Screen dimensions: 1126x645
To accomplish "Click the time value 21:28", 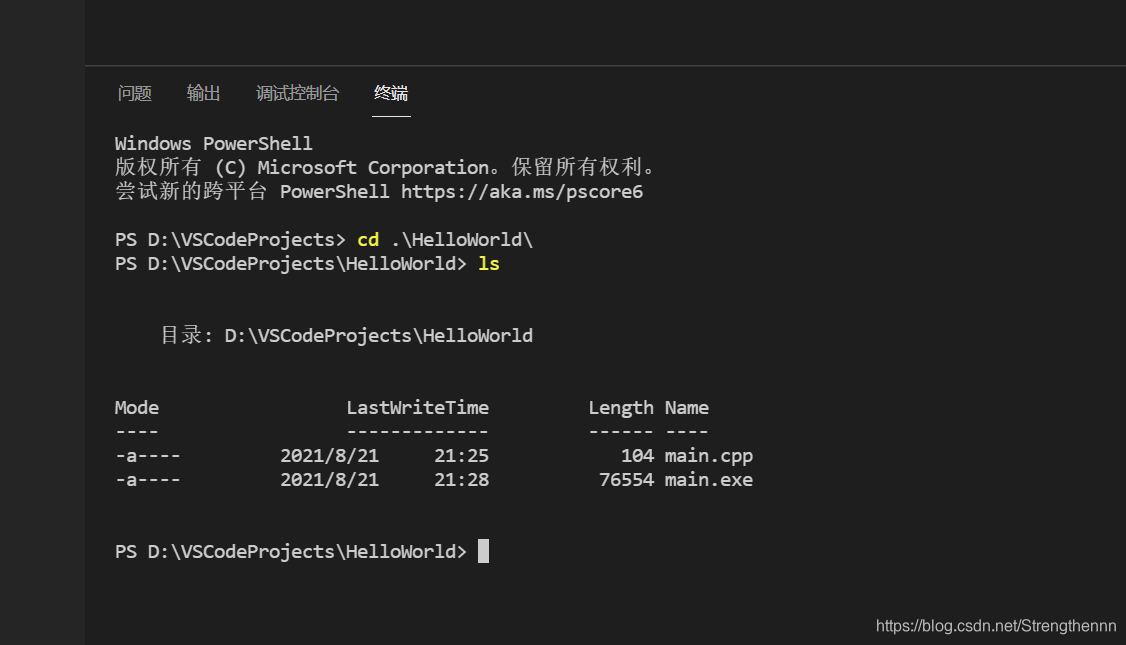I will click(x=461, y=480).
